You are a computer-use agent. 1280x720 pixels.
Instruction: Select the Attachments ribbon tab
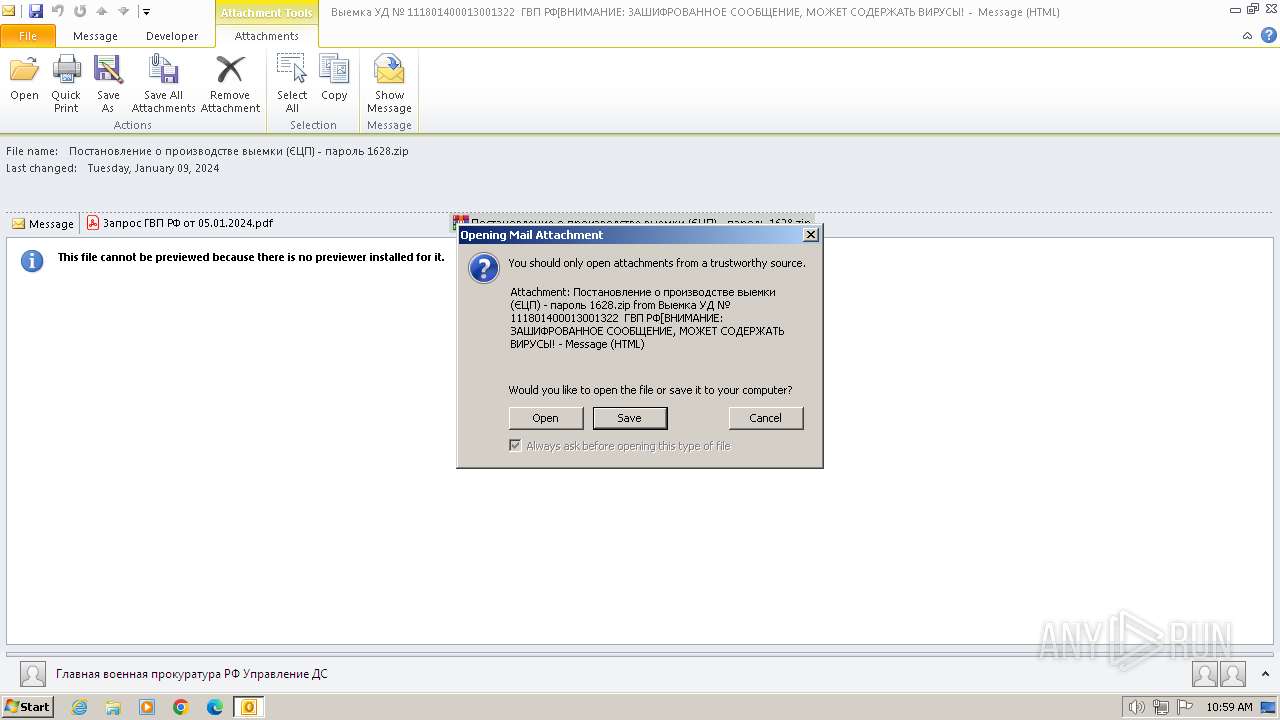pos(267,36)
